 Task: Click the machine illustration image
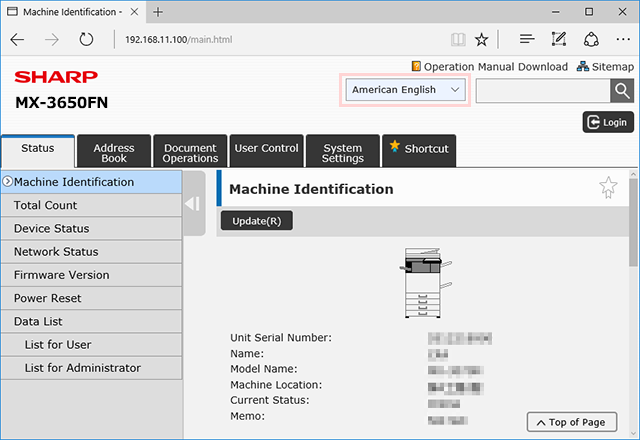point(425,282)
